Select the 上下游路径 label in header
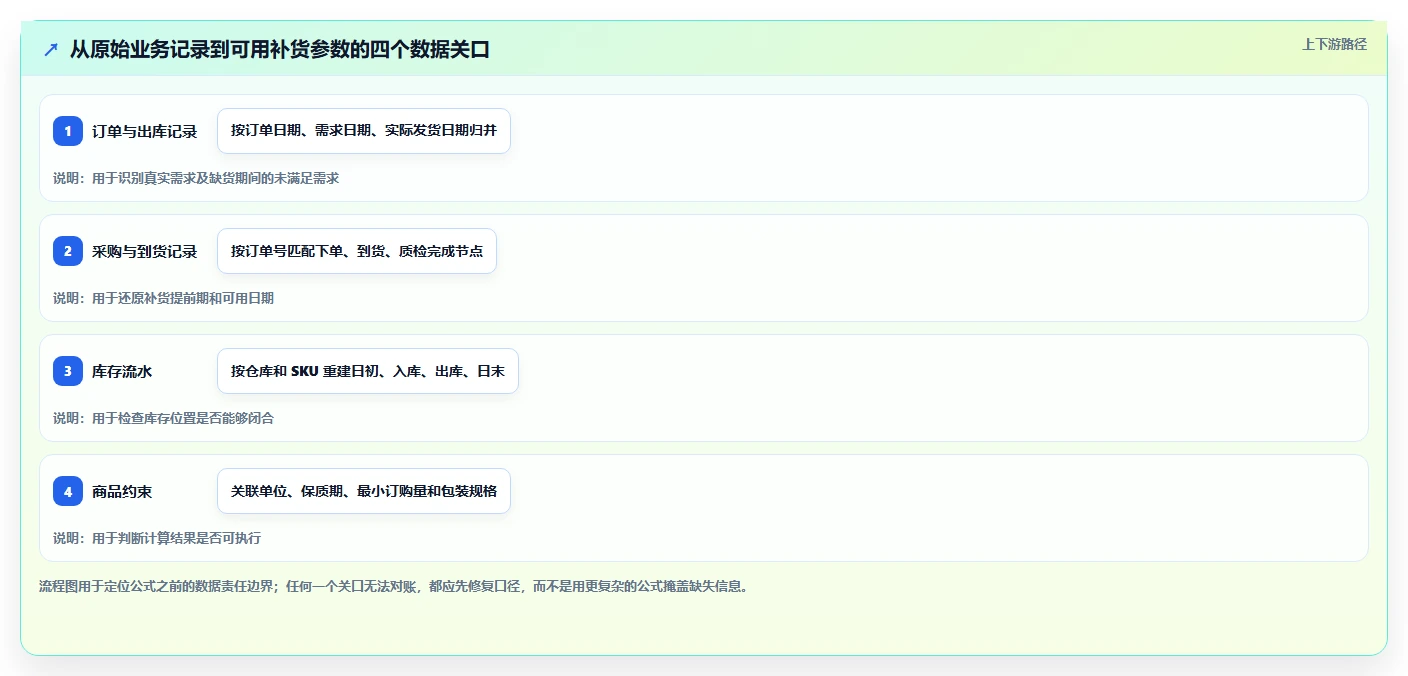This screenshot has height=676, width=1408. [1334, 44]
